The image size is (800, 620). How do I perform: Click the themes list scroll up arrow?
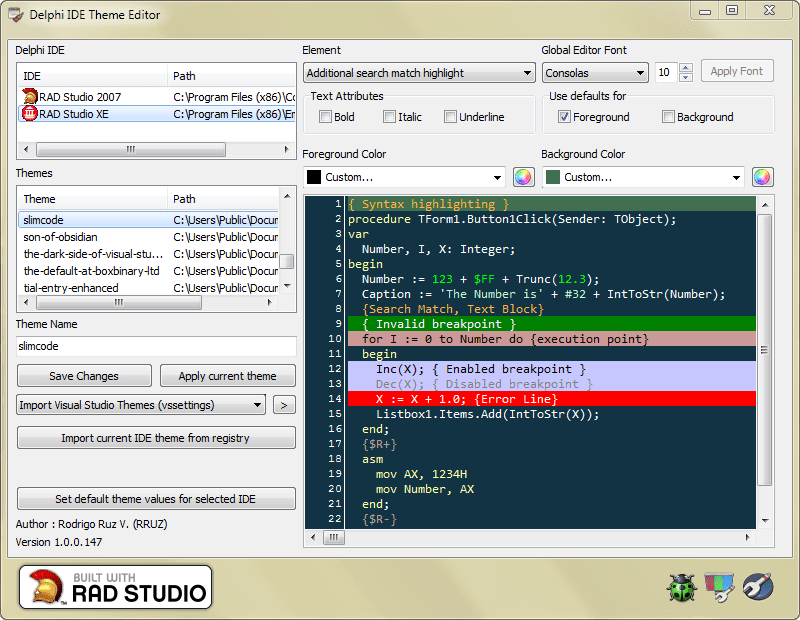pyautogui.click(x=287, y=196)
